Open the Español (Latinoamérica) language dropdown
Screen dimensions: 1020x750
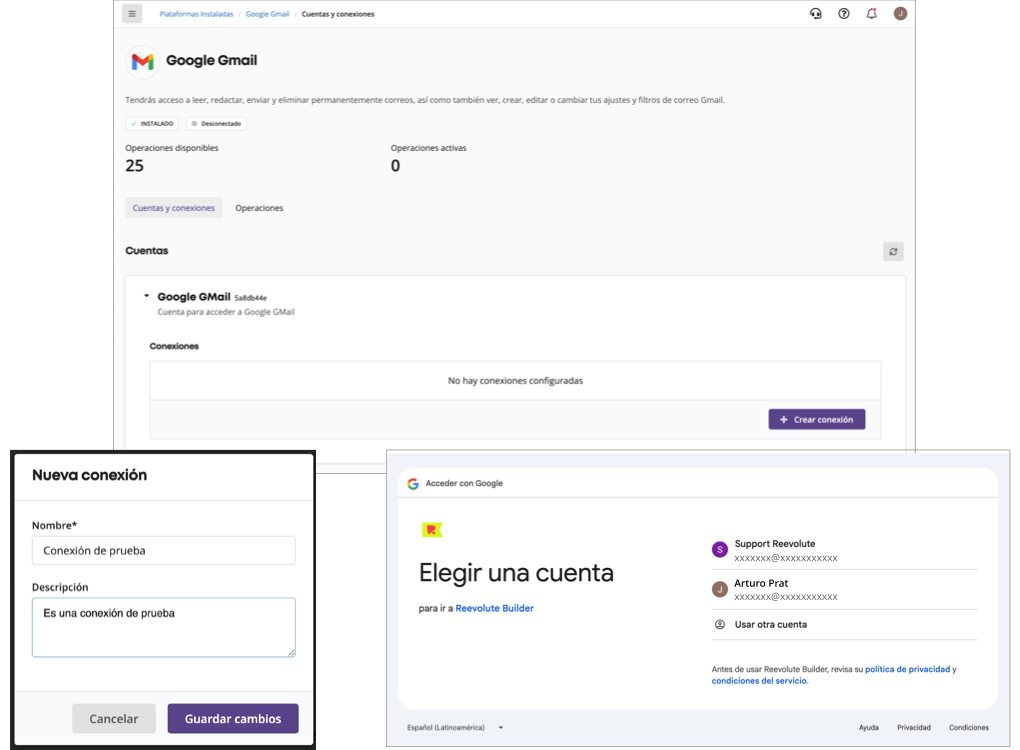(455, 728)
